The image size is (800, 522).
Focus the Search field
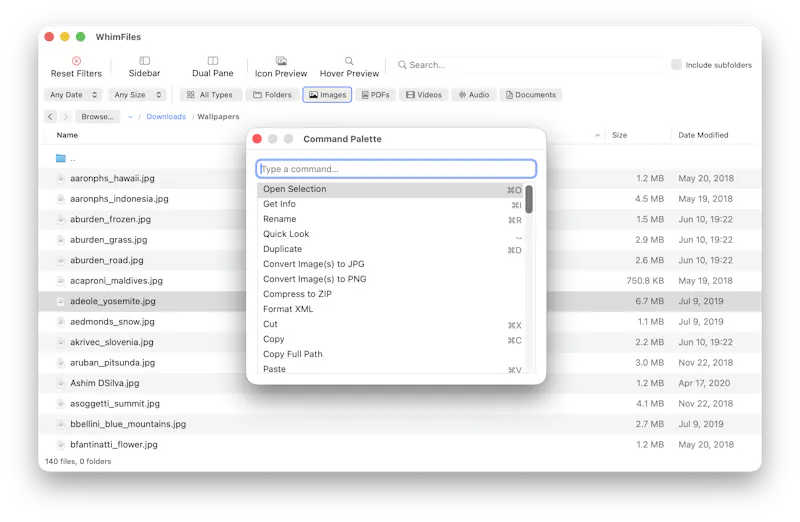528,65
